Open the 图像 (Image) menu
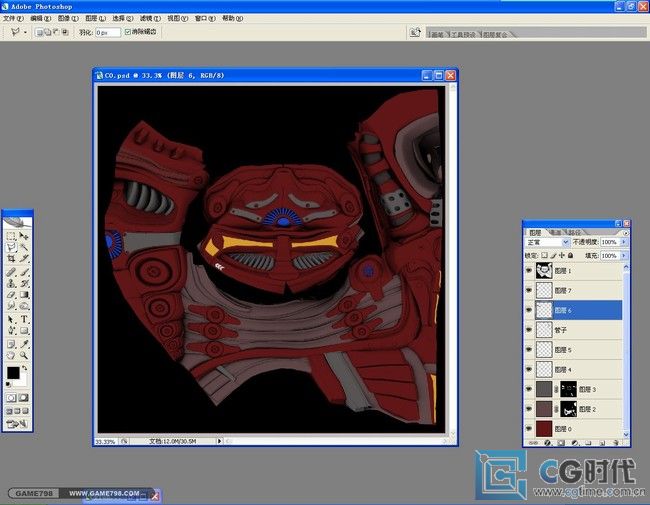 coord(68,19)
